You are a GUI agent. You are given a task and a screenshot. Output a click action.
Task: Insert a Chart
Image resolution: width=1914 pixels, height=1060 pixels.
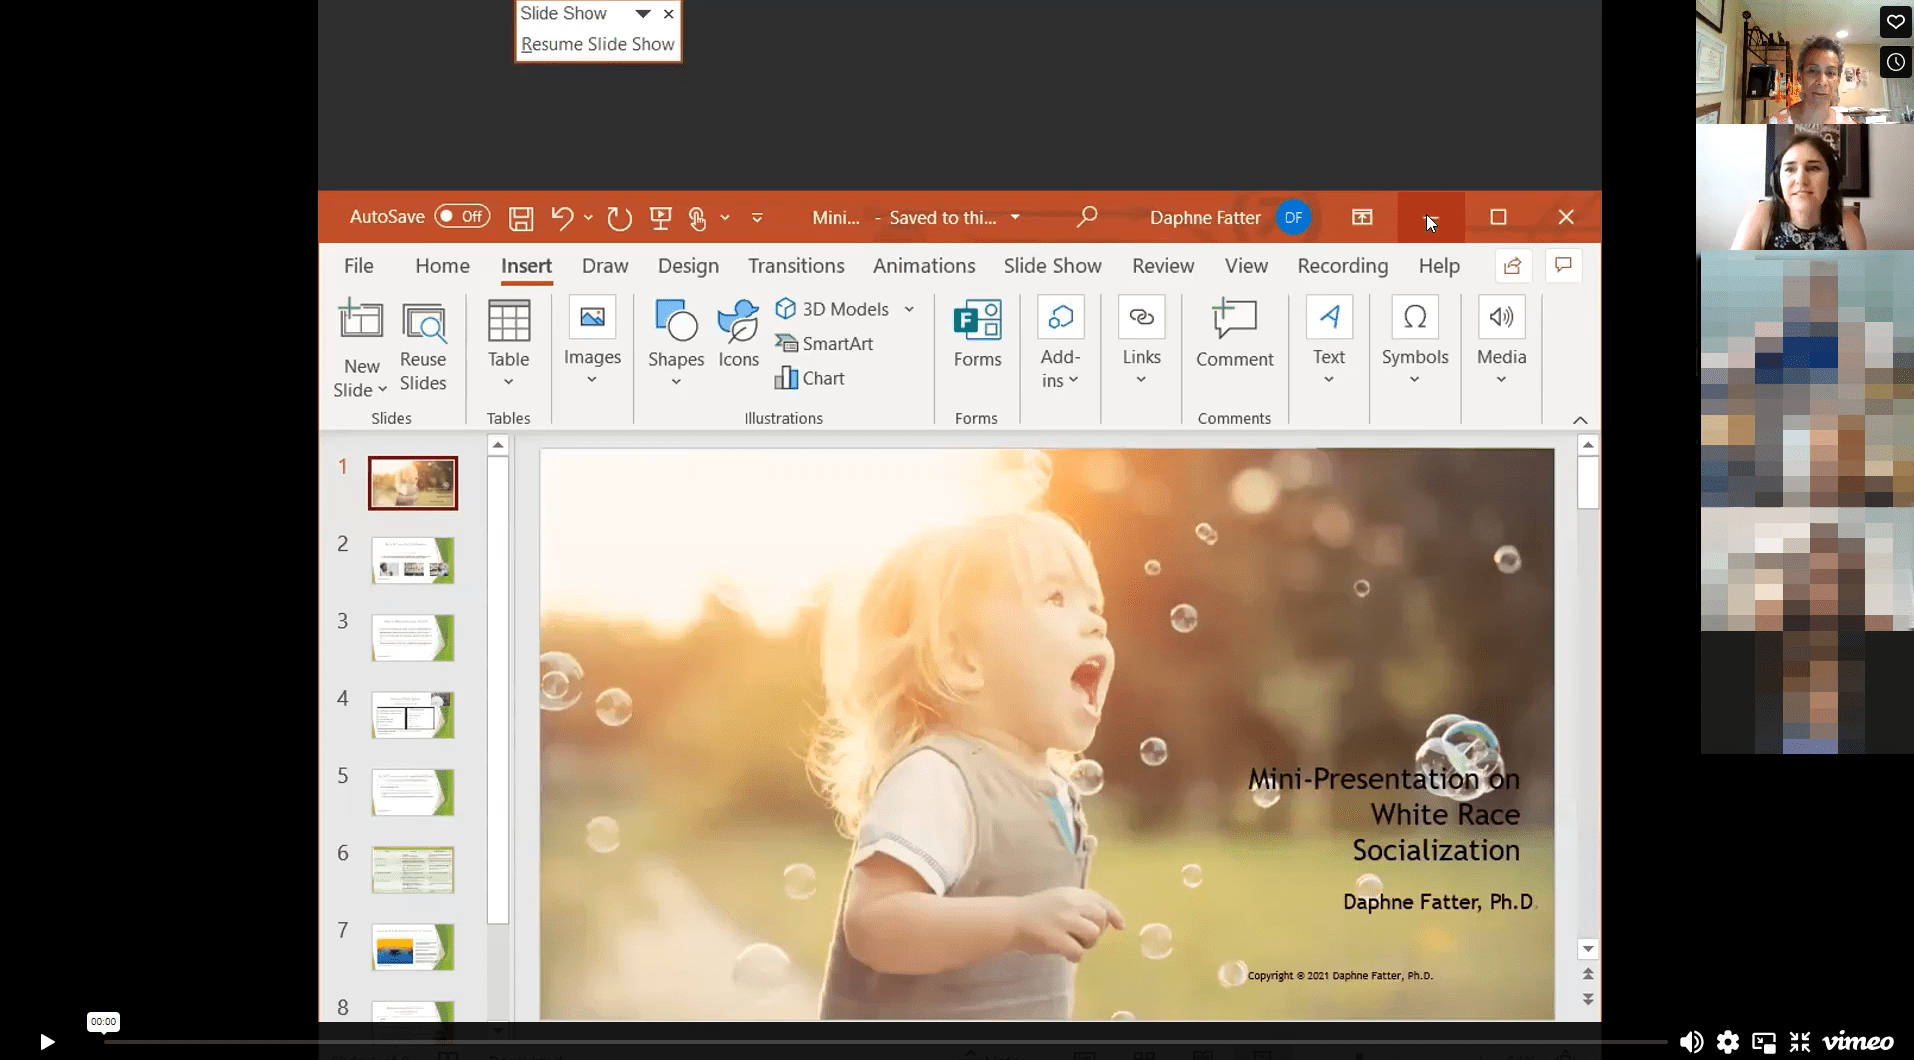(810, 378)
